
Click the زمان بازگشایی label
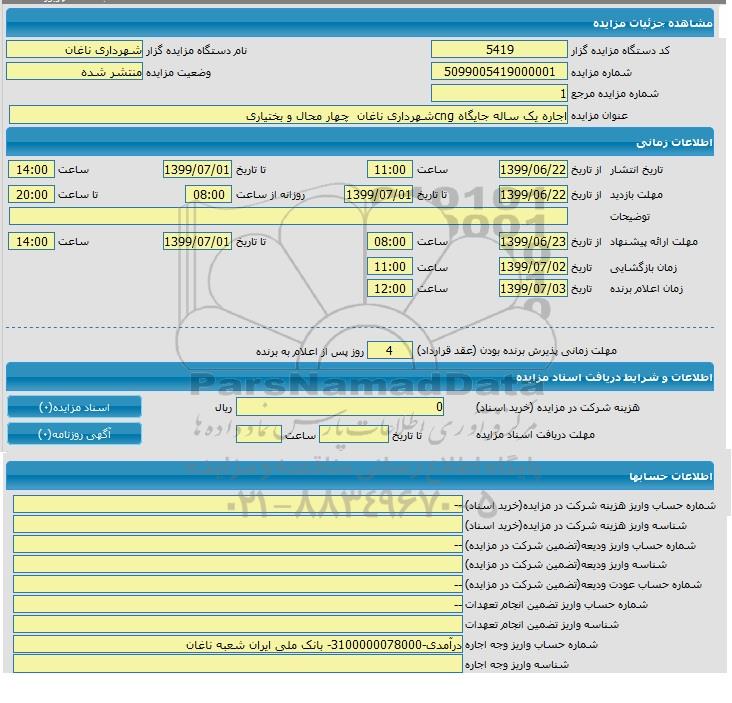[643, 267]
